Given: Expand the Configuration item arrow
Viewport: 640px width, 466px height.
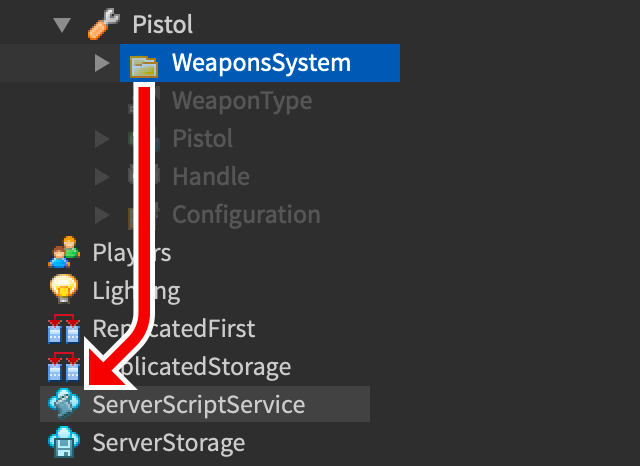Looking at the screenshot, I should 102,215.
